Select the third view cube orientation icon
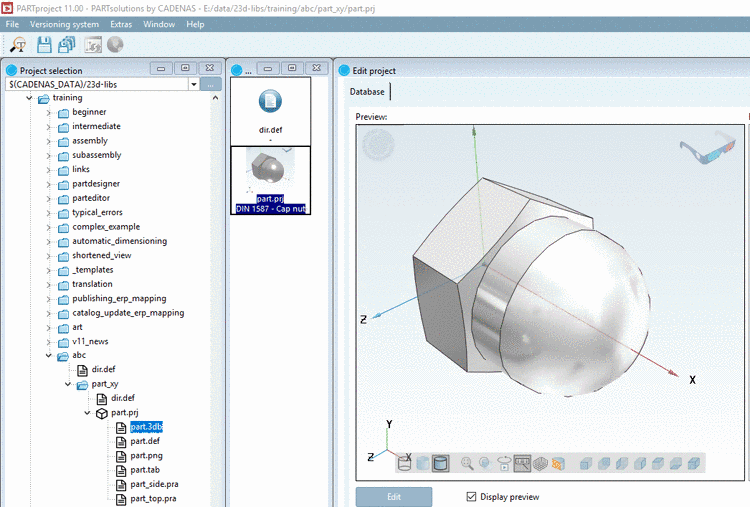The image size is (750, 507). click(x=622, y=463)
